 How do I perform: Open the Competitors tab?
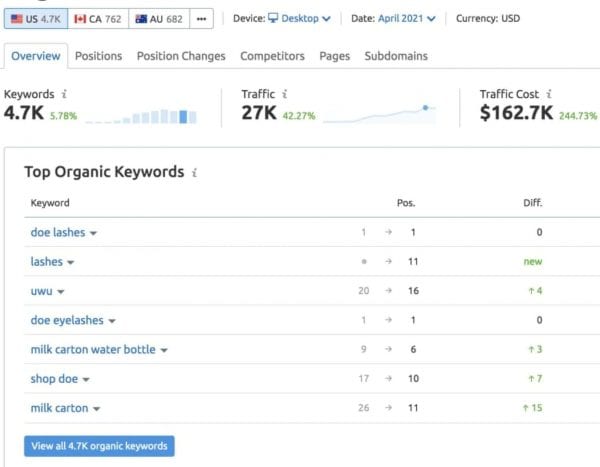(x=272, y=56)
